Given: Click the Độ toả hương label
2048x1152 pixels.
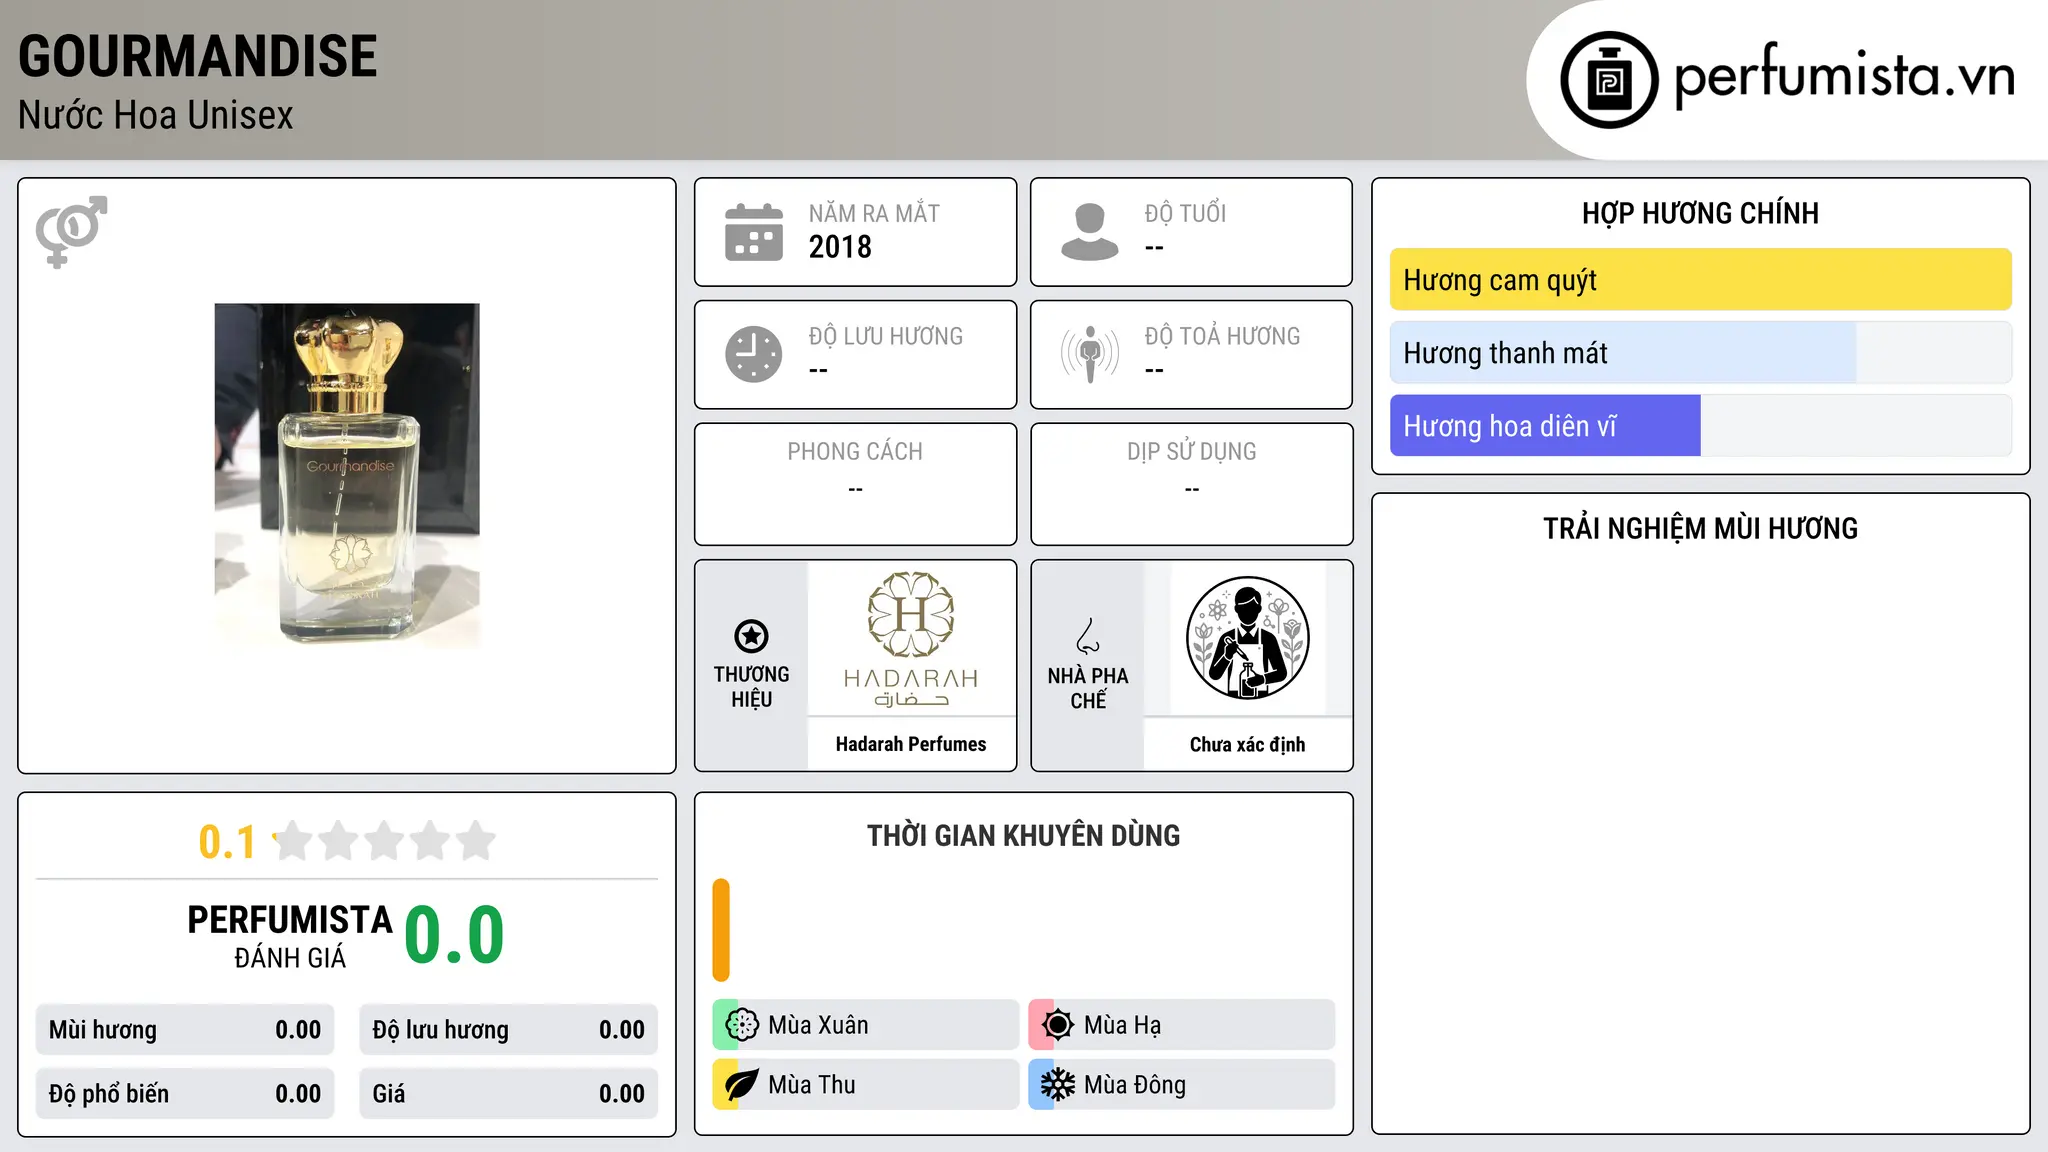Looking at the screenshot, I should click(x=1222, y=336).
